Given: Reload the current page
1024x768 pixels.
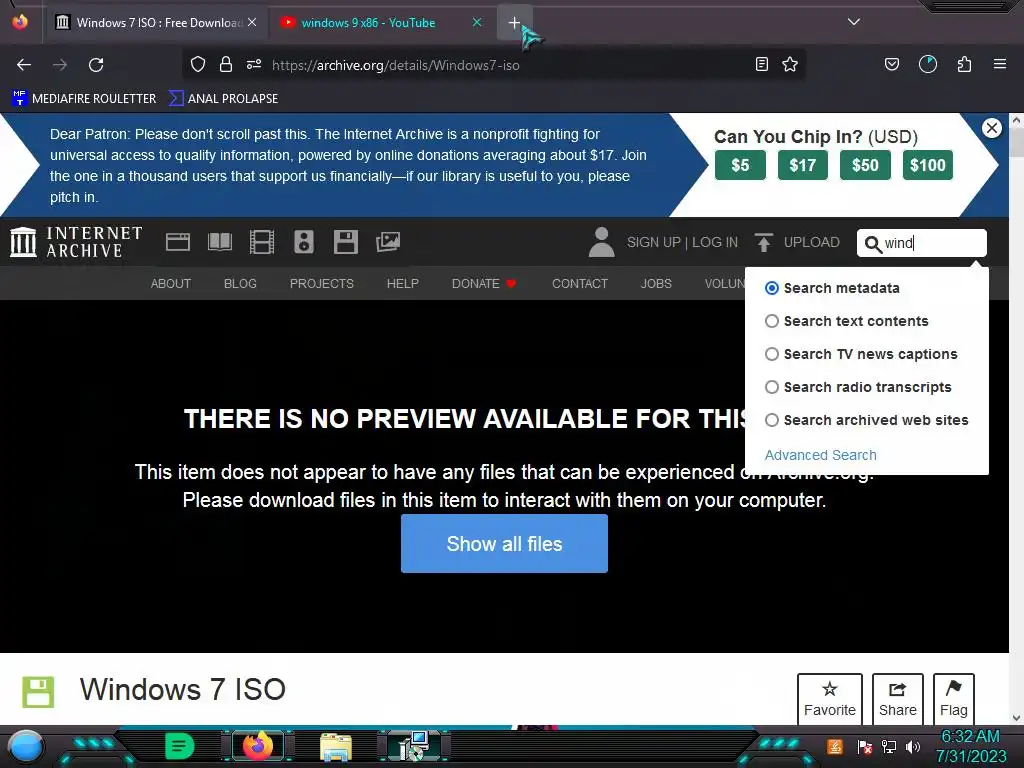Looking at the screenshot, I should click(x=96, y=65).
